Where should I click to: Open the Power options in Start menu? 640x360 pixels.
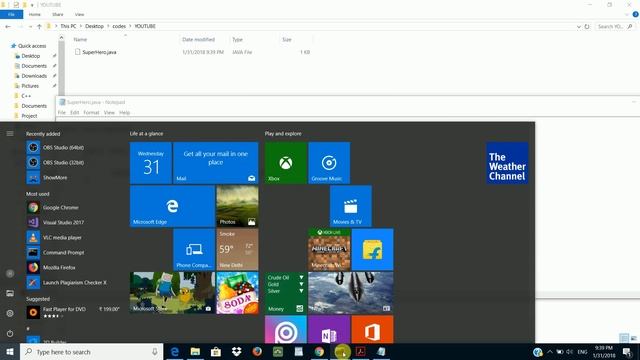(x=10, y=333)
